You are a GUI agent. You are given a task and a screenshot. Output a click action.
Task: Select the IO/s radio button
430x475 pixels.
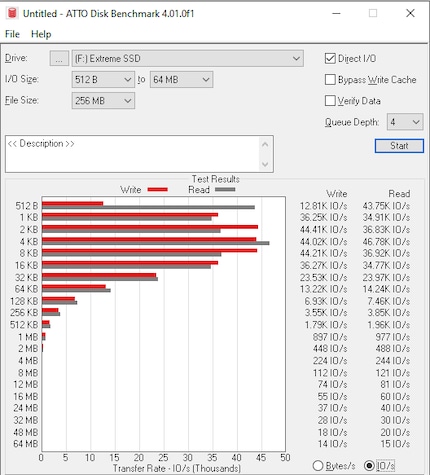[369, 465]
